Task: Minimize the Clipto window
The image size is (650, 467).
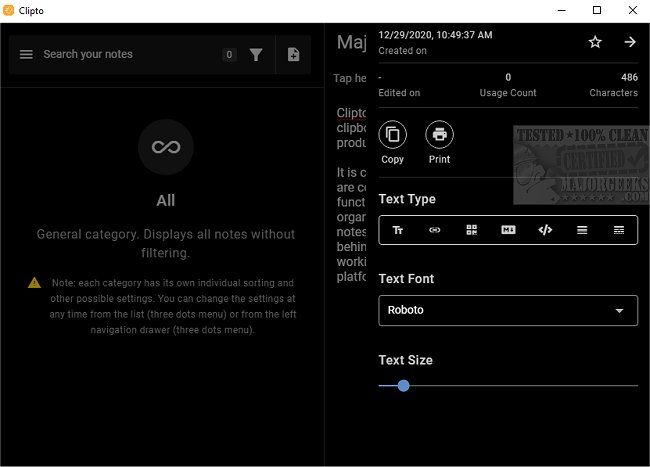Action: 562,10
